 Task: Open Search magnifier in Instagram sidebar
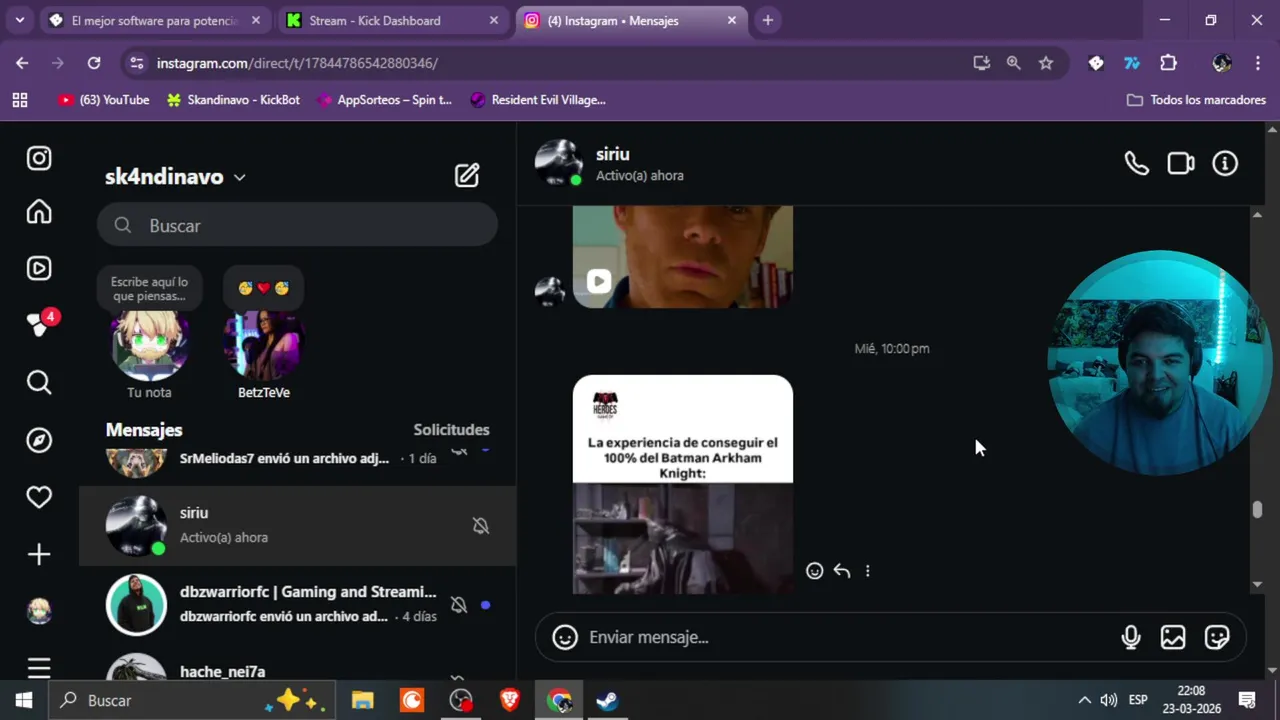click(x=39, y=382)
